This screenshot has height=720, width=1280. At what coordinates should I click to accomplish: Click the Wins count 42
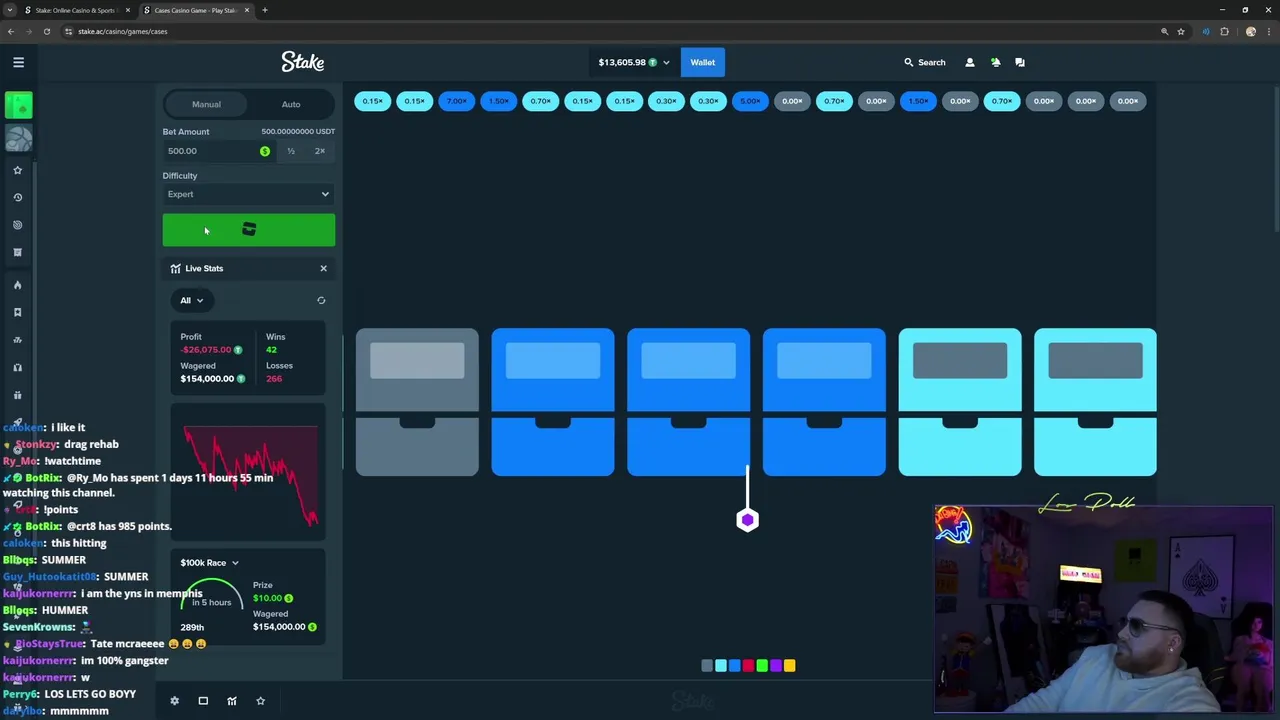click(x=271, y=350)
